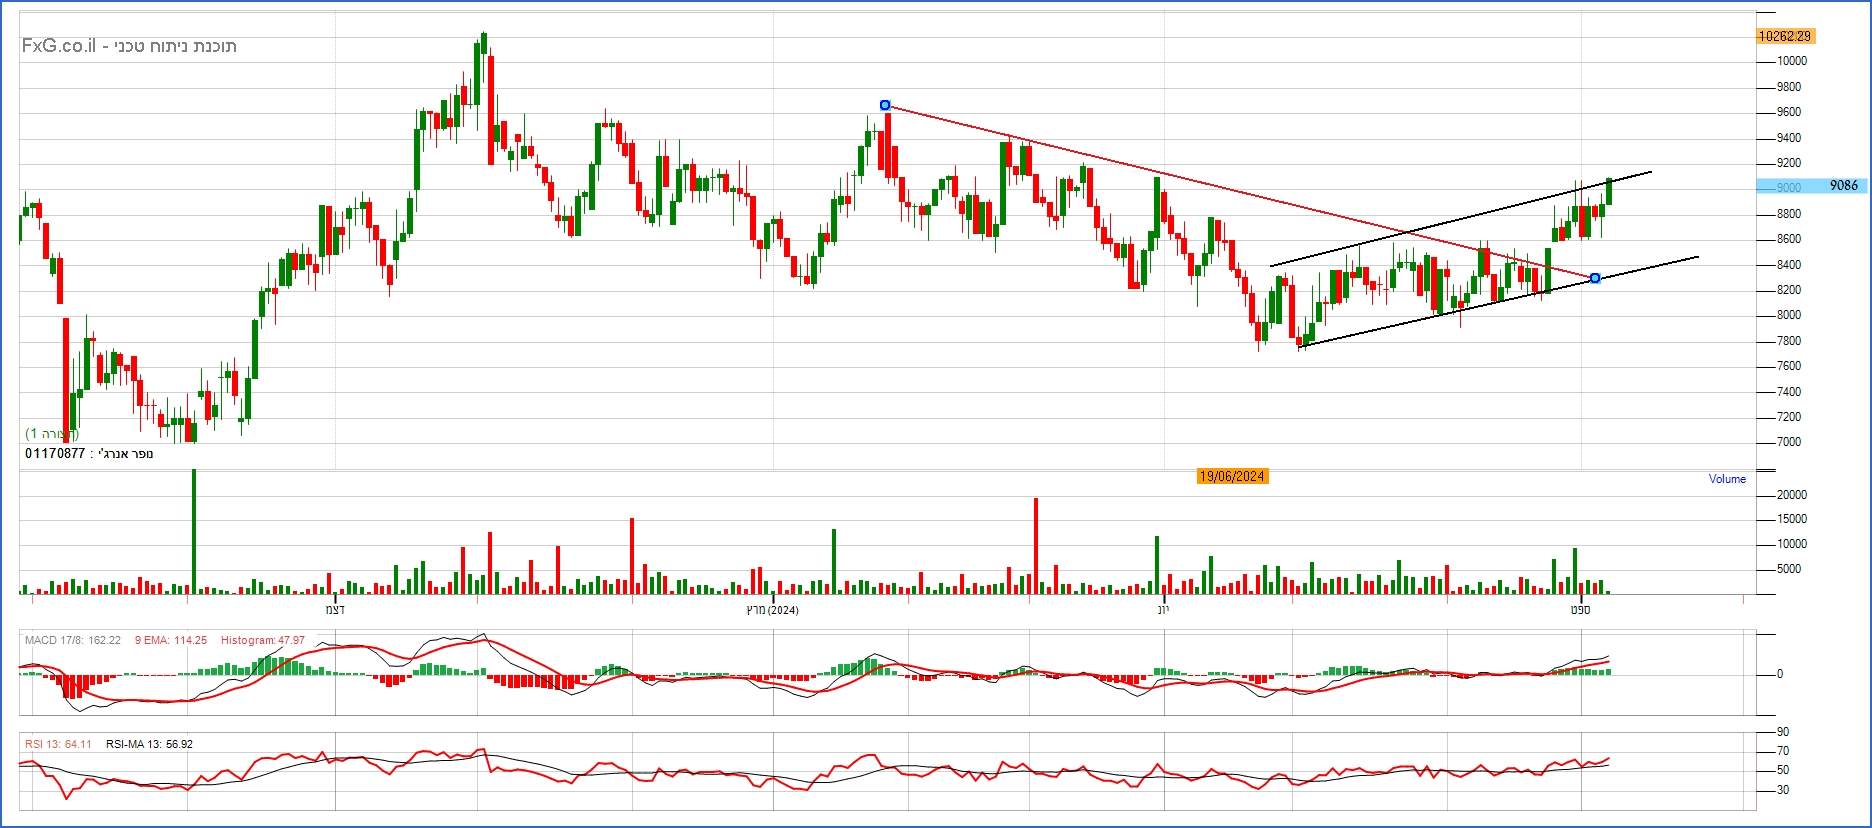Image resolution: width=1872 pixels, height=828 pixels.
Task: Click the RSI 13: 64.11 readout
Action: 58,744
